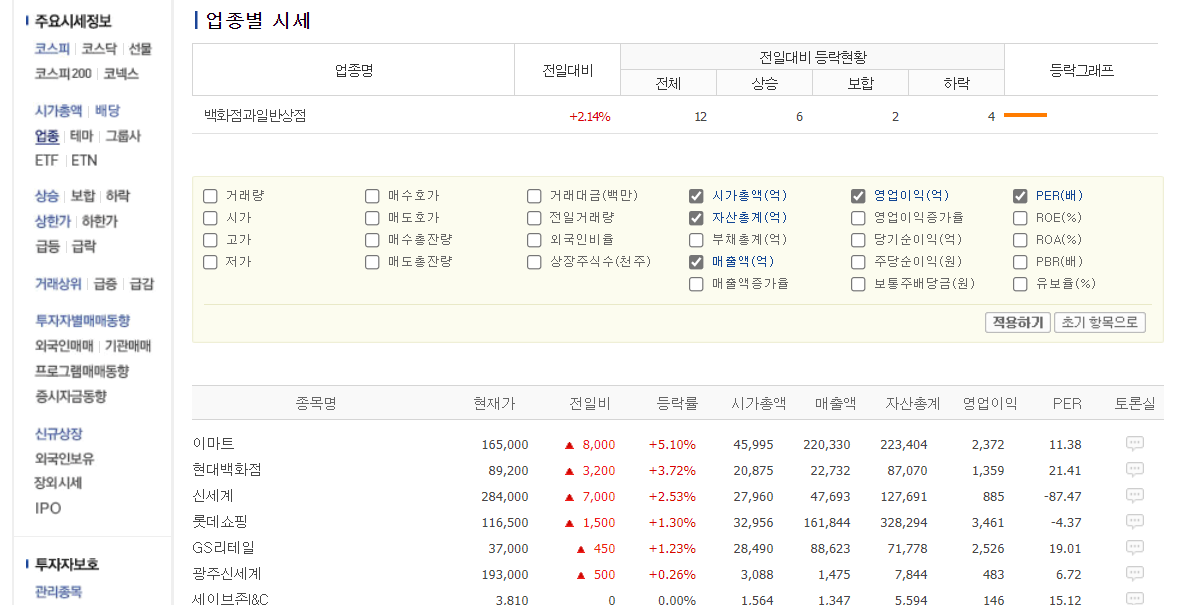
Task: Open discussion room icon for 광주신세계
Action: tap(1134, 573)
